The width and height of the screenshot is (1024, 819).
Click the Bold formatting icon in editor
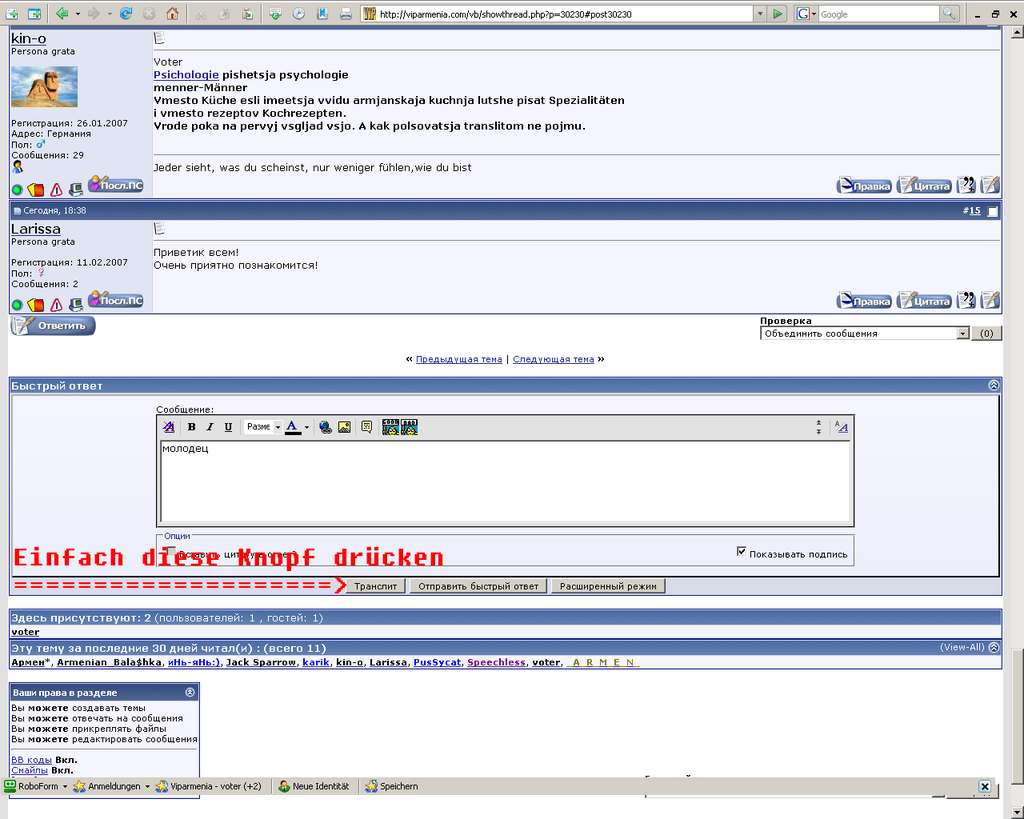192,427
